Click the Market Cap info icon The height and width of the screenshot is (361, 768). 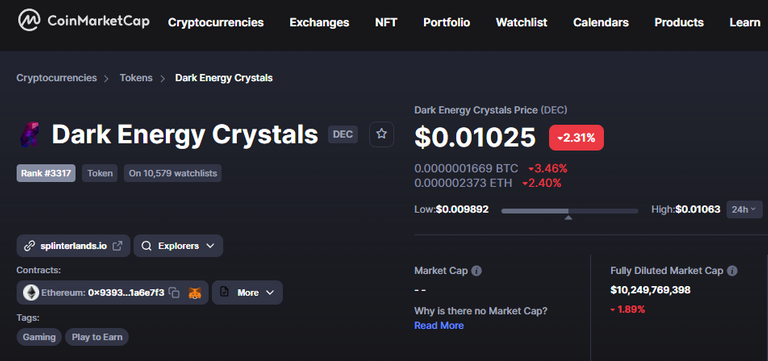(477, 270)
